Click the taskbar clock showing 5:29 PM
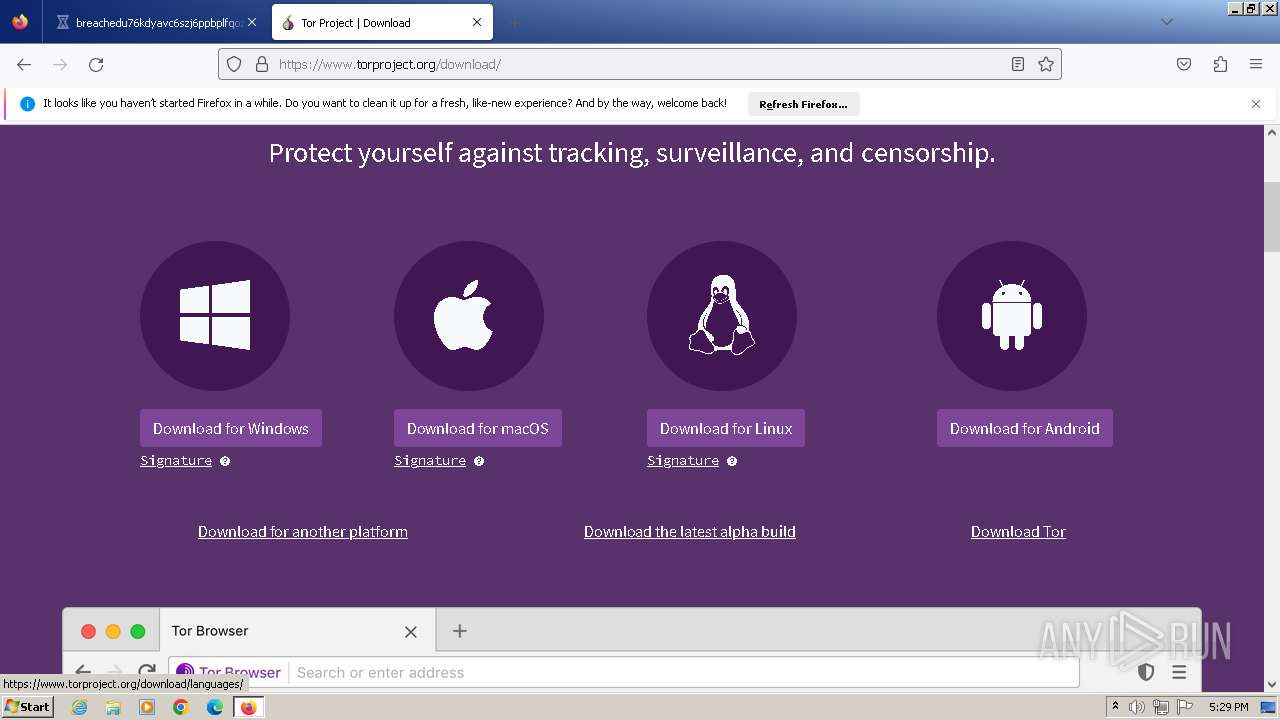The image size is (1280, 720). point(1228,707)
